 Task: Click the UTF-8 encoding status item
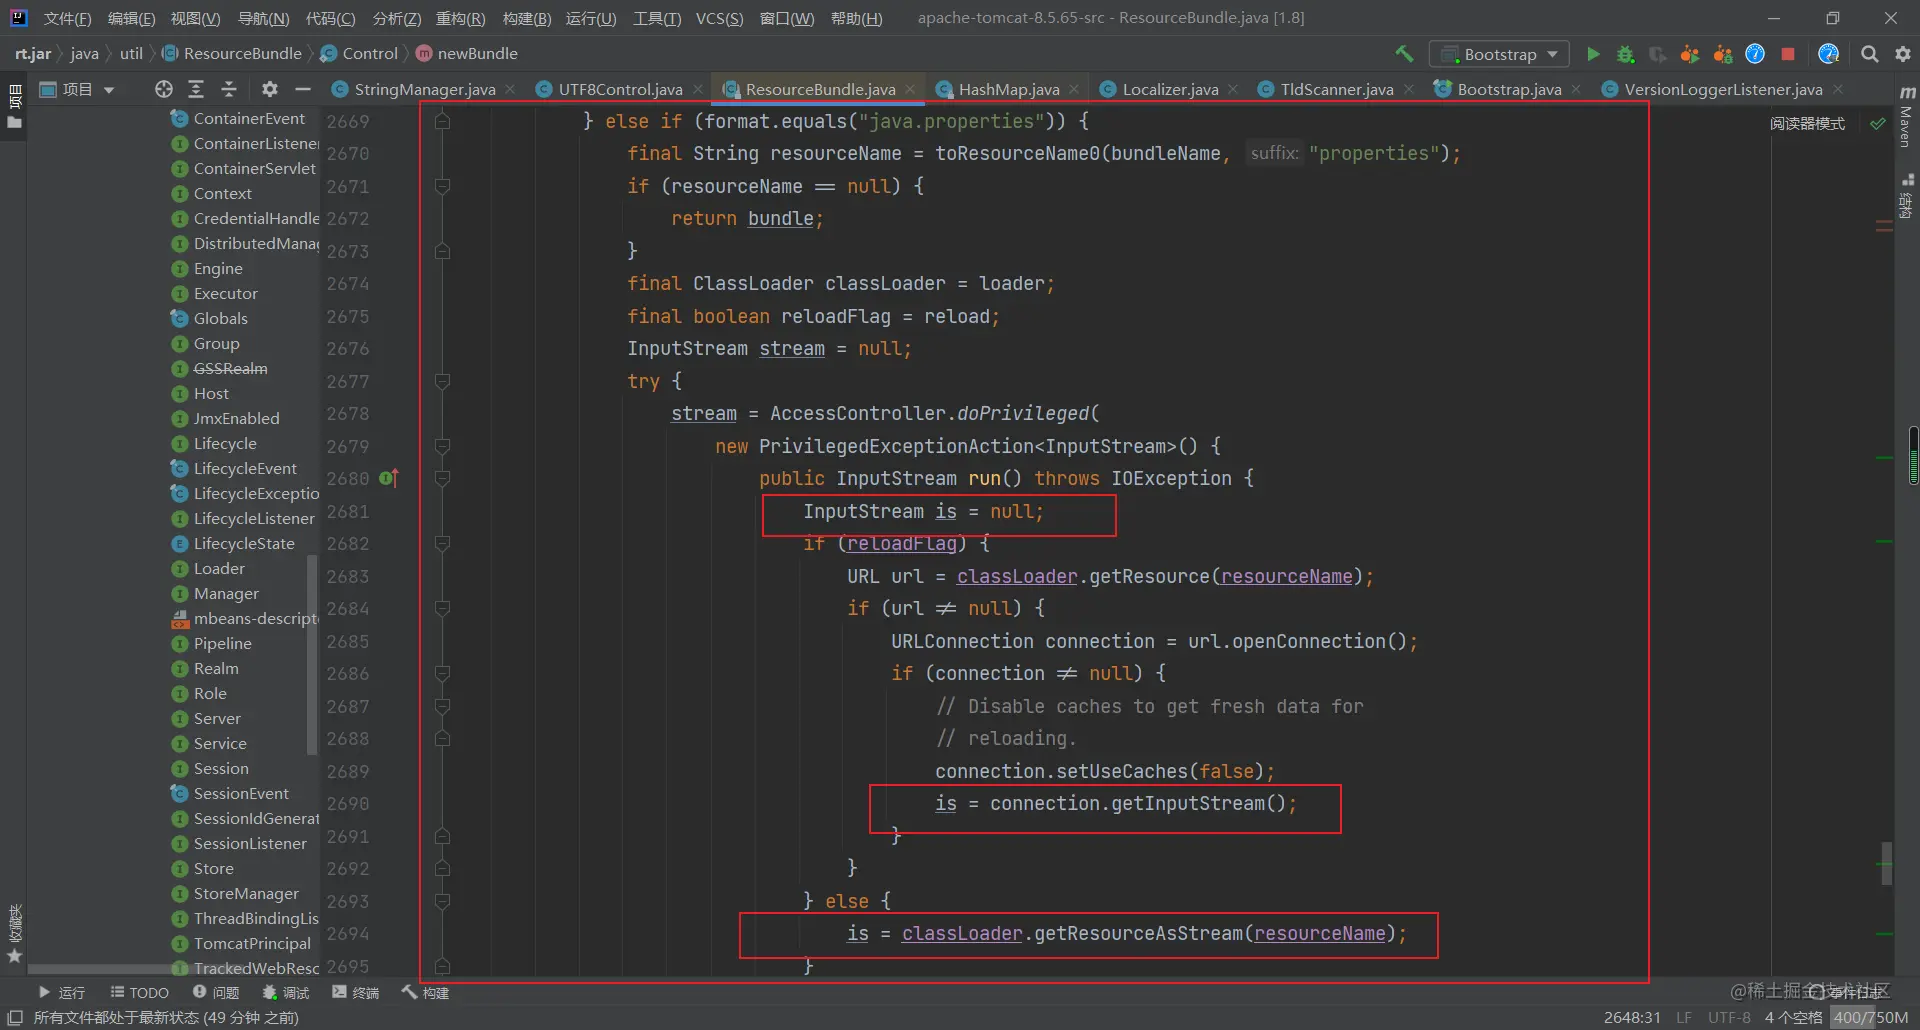(1729, 1017)
